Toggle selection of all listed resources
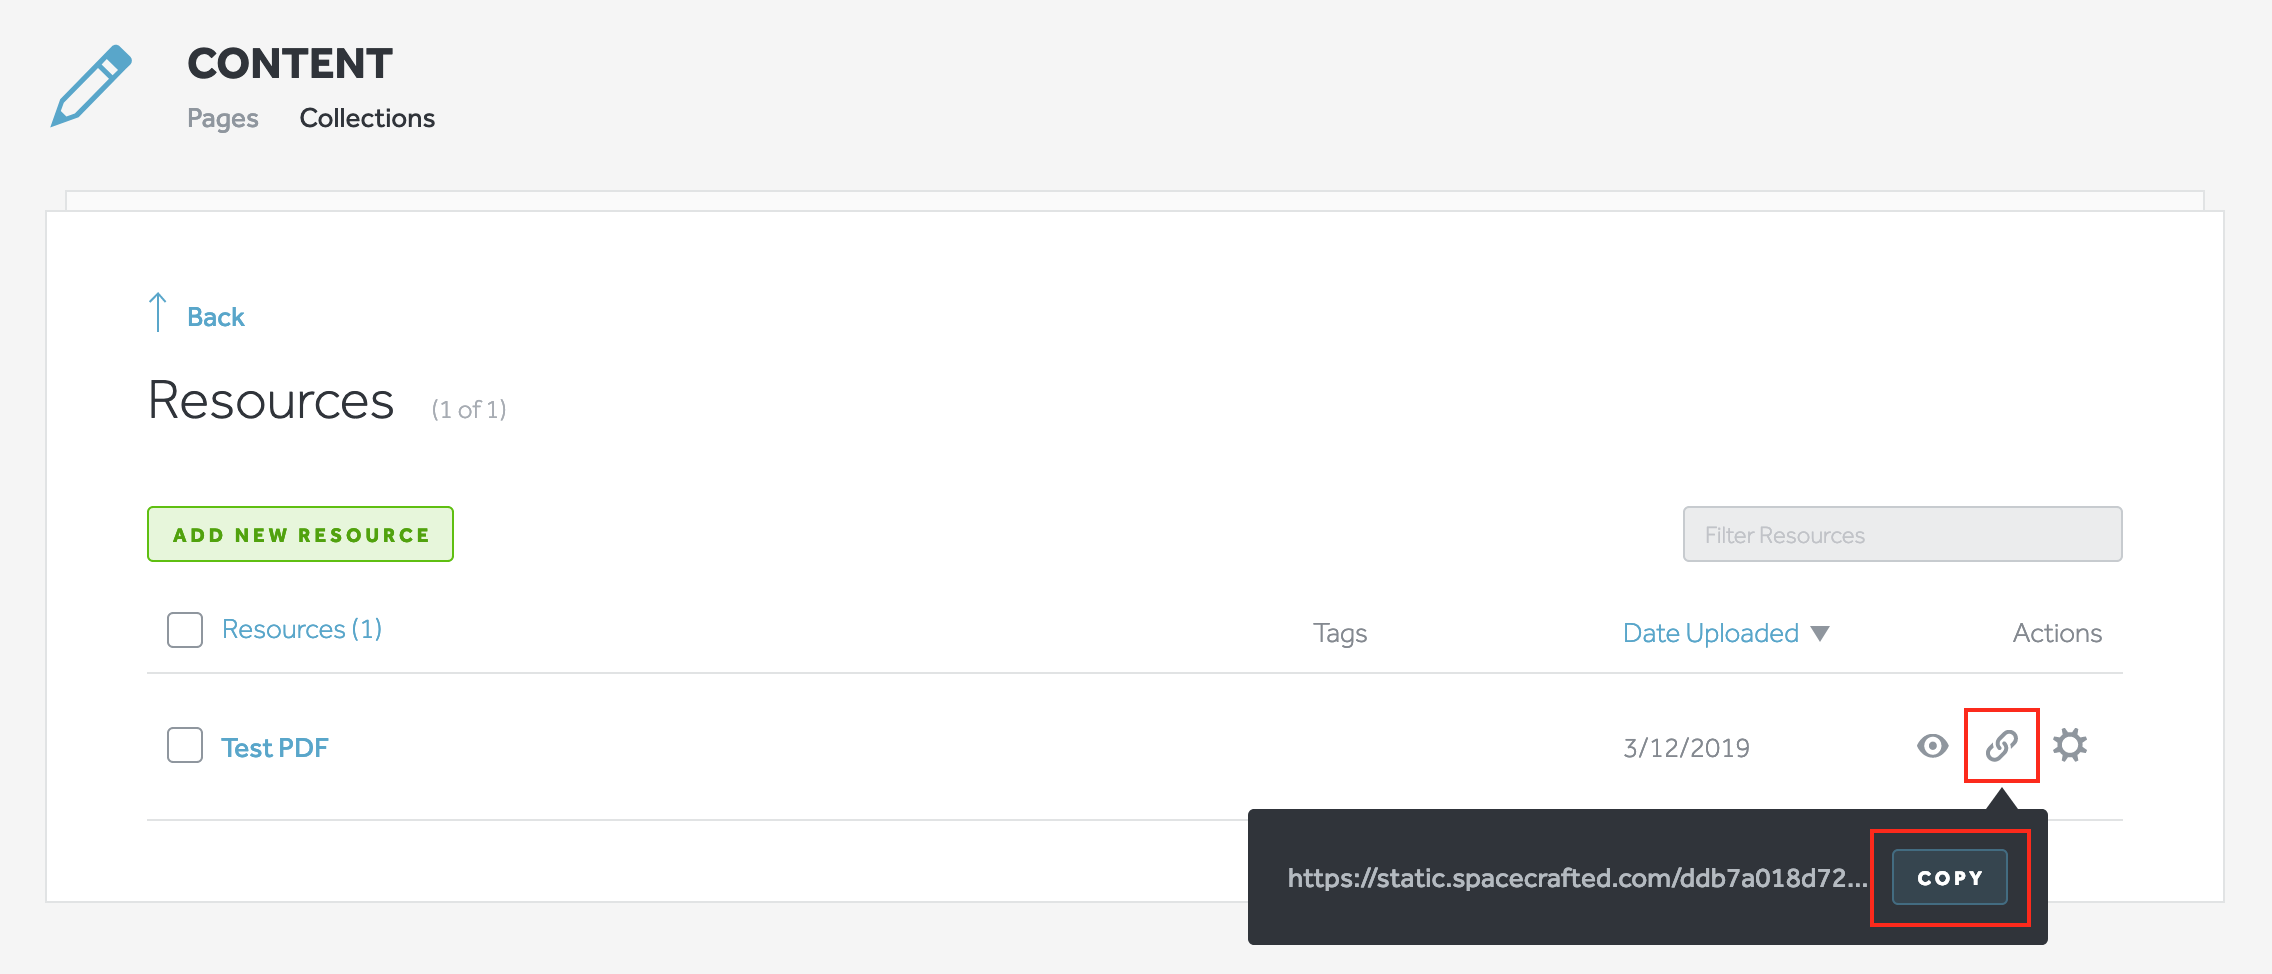Viewport: 2272px width, 974px height. point(184,630)
